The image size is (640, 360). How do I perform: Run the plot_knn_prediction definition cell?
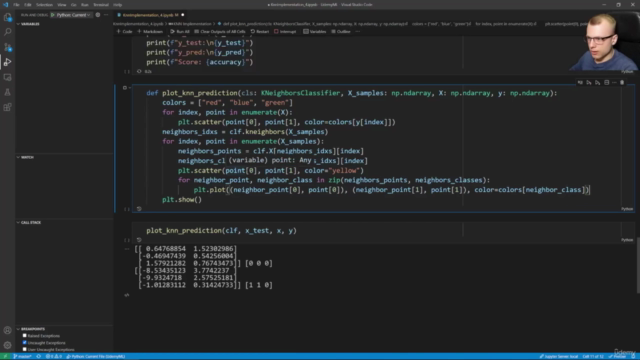point(125,87)
